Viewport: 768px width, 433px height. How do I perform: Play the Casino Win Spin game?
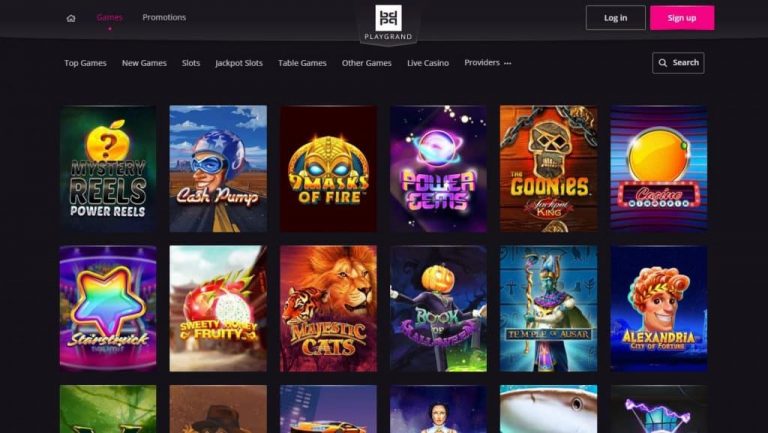[x=659, y=168]
